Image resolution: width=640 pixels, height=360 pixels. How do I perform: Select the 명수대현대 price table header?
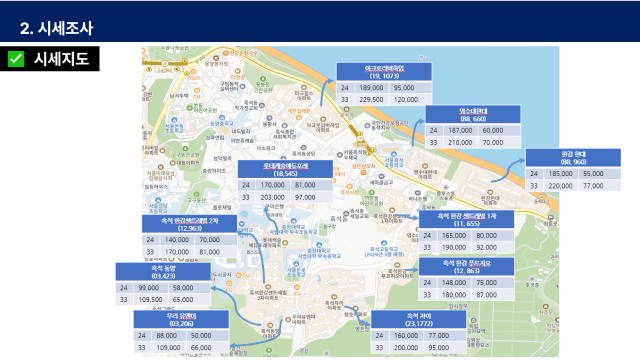473,115
